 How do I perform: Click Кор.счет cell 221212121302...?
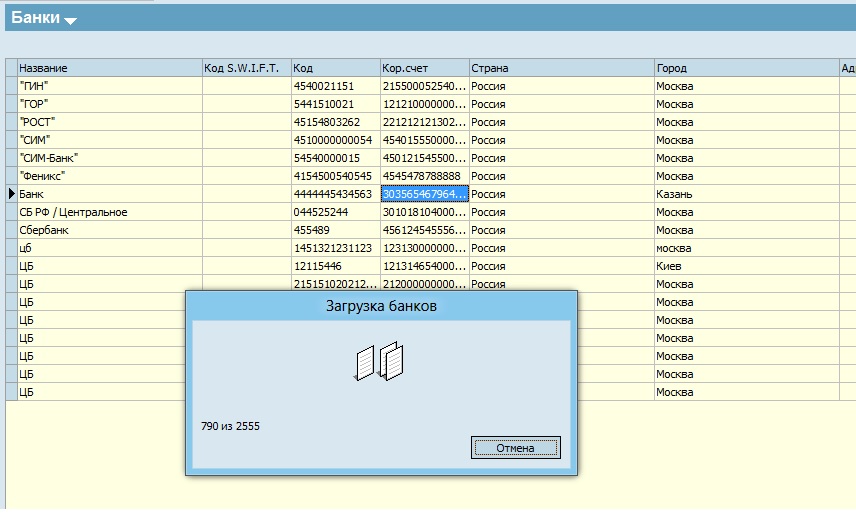click(425, 122)
